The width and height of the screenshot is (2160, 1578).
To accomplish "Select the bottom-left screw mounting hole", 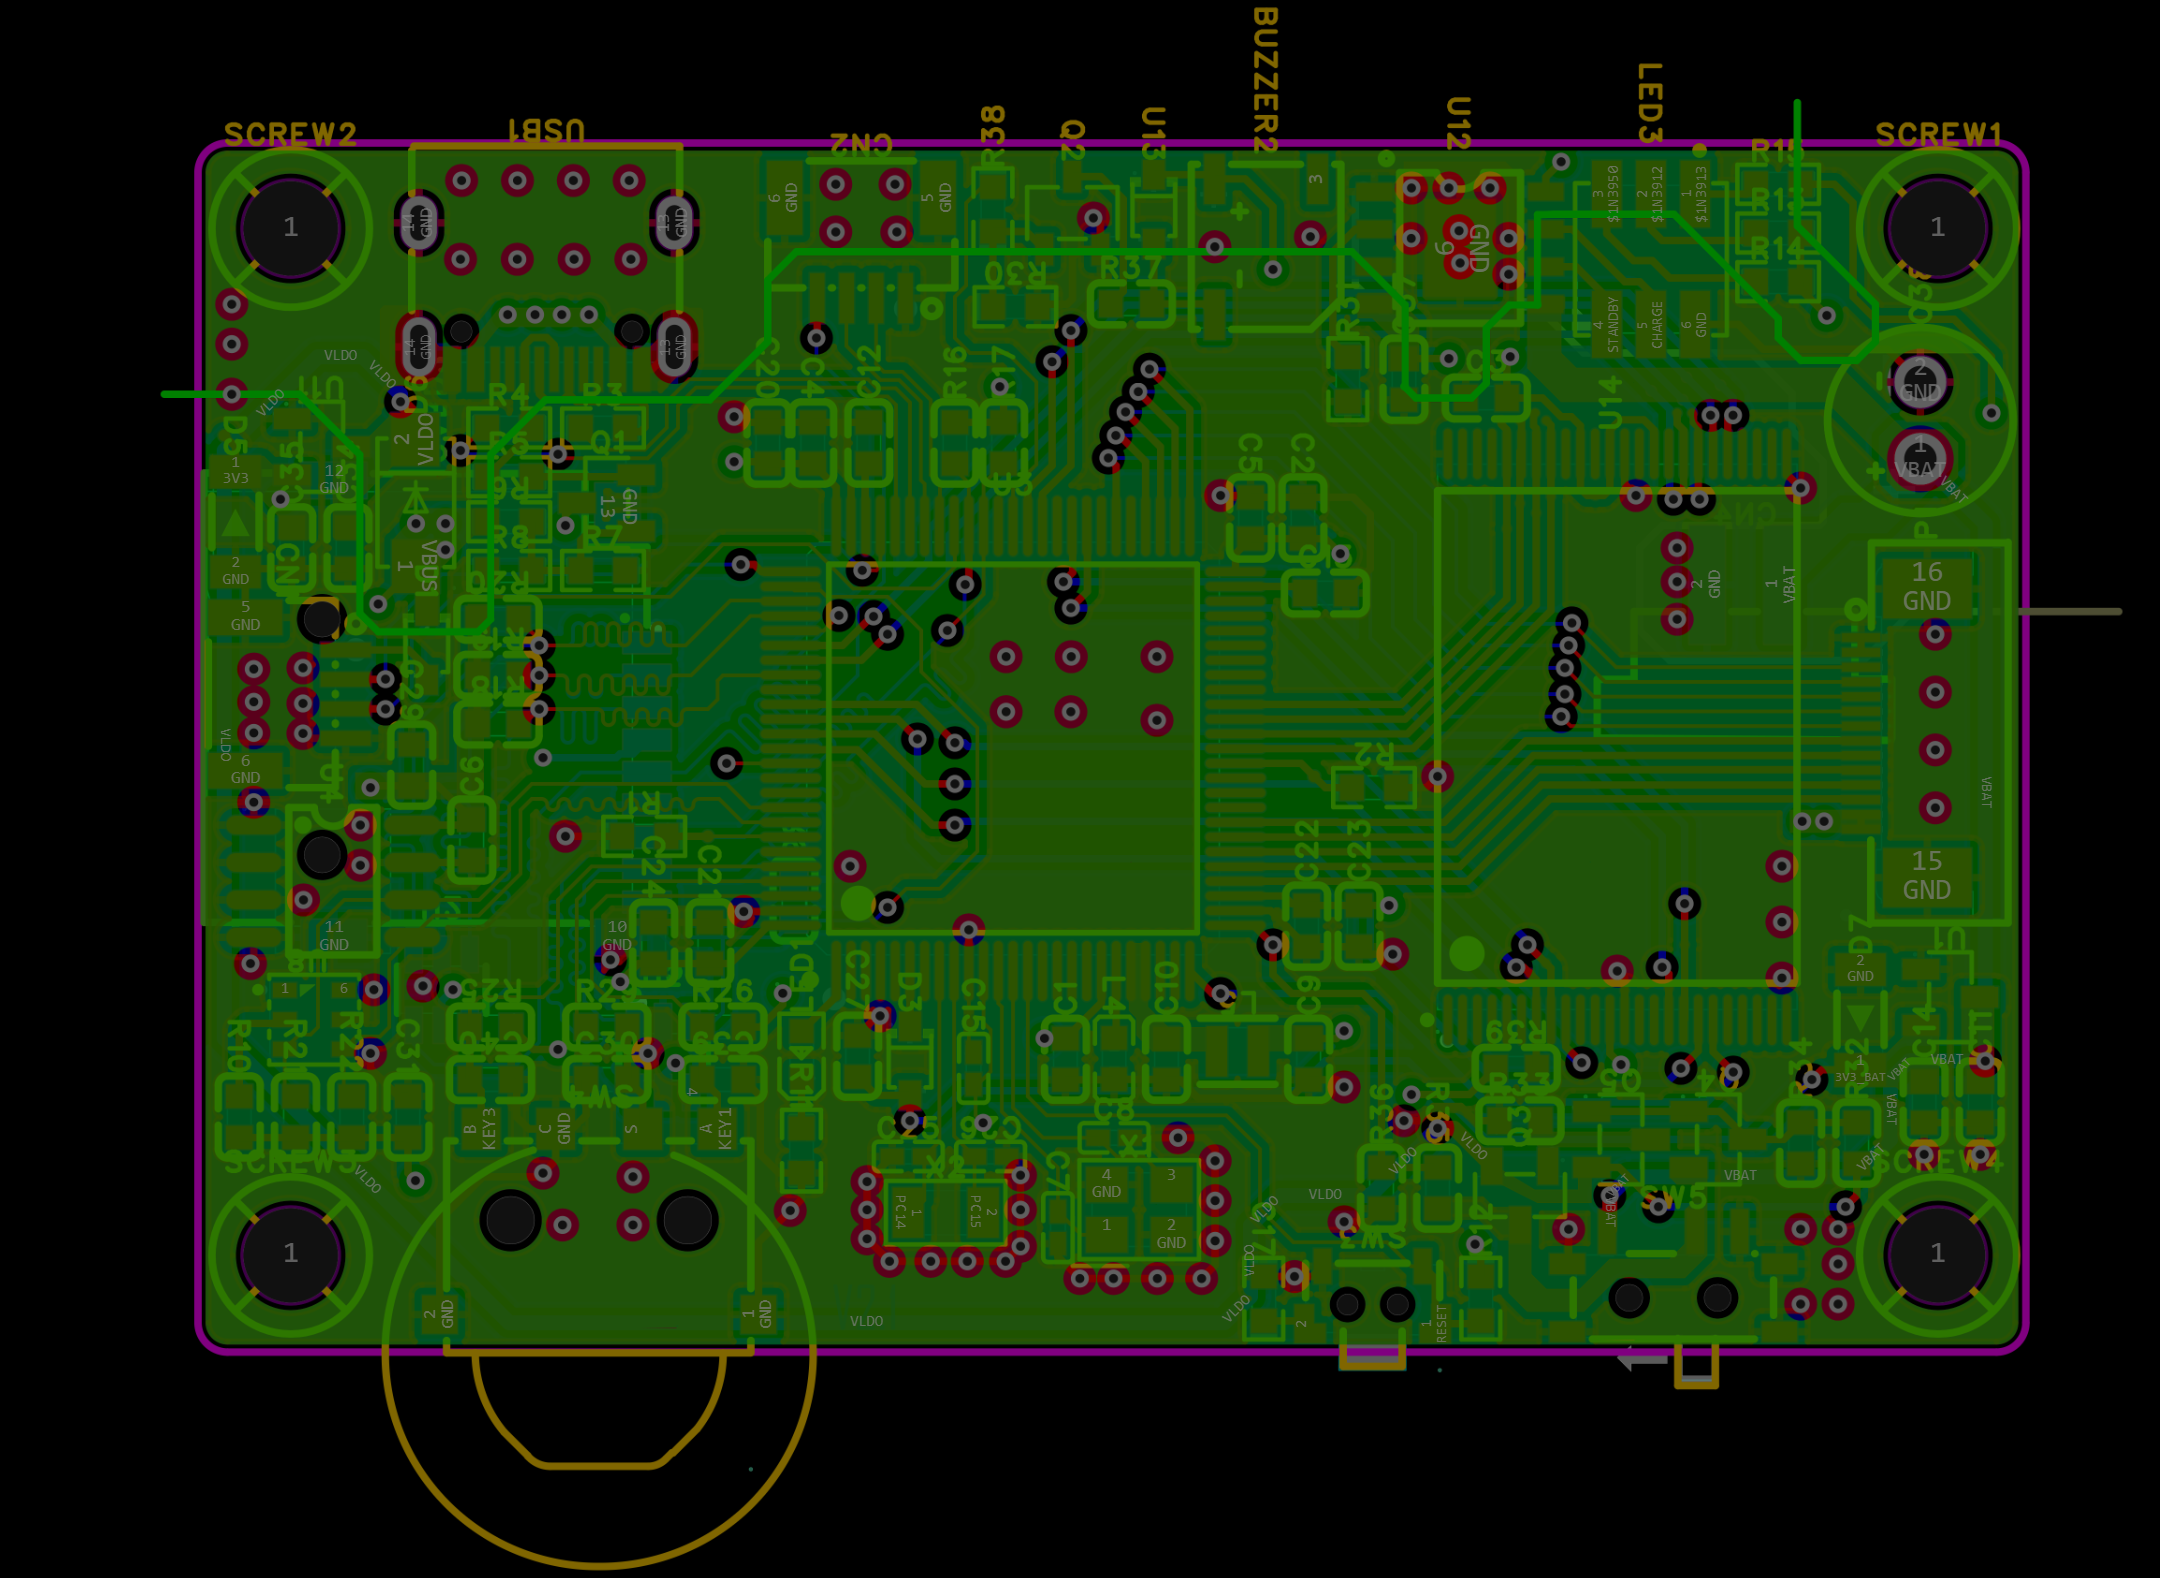I will click(x=290, y=1254).
